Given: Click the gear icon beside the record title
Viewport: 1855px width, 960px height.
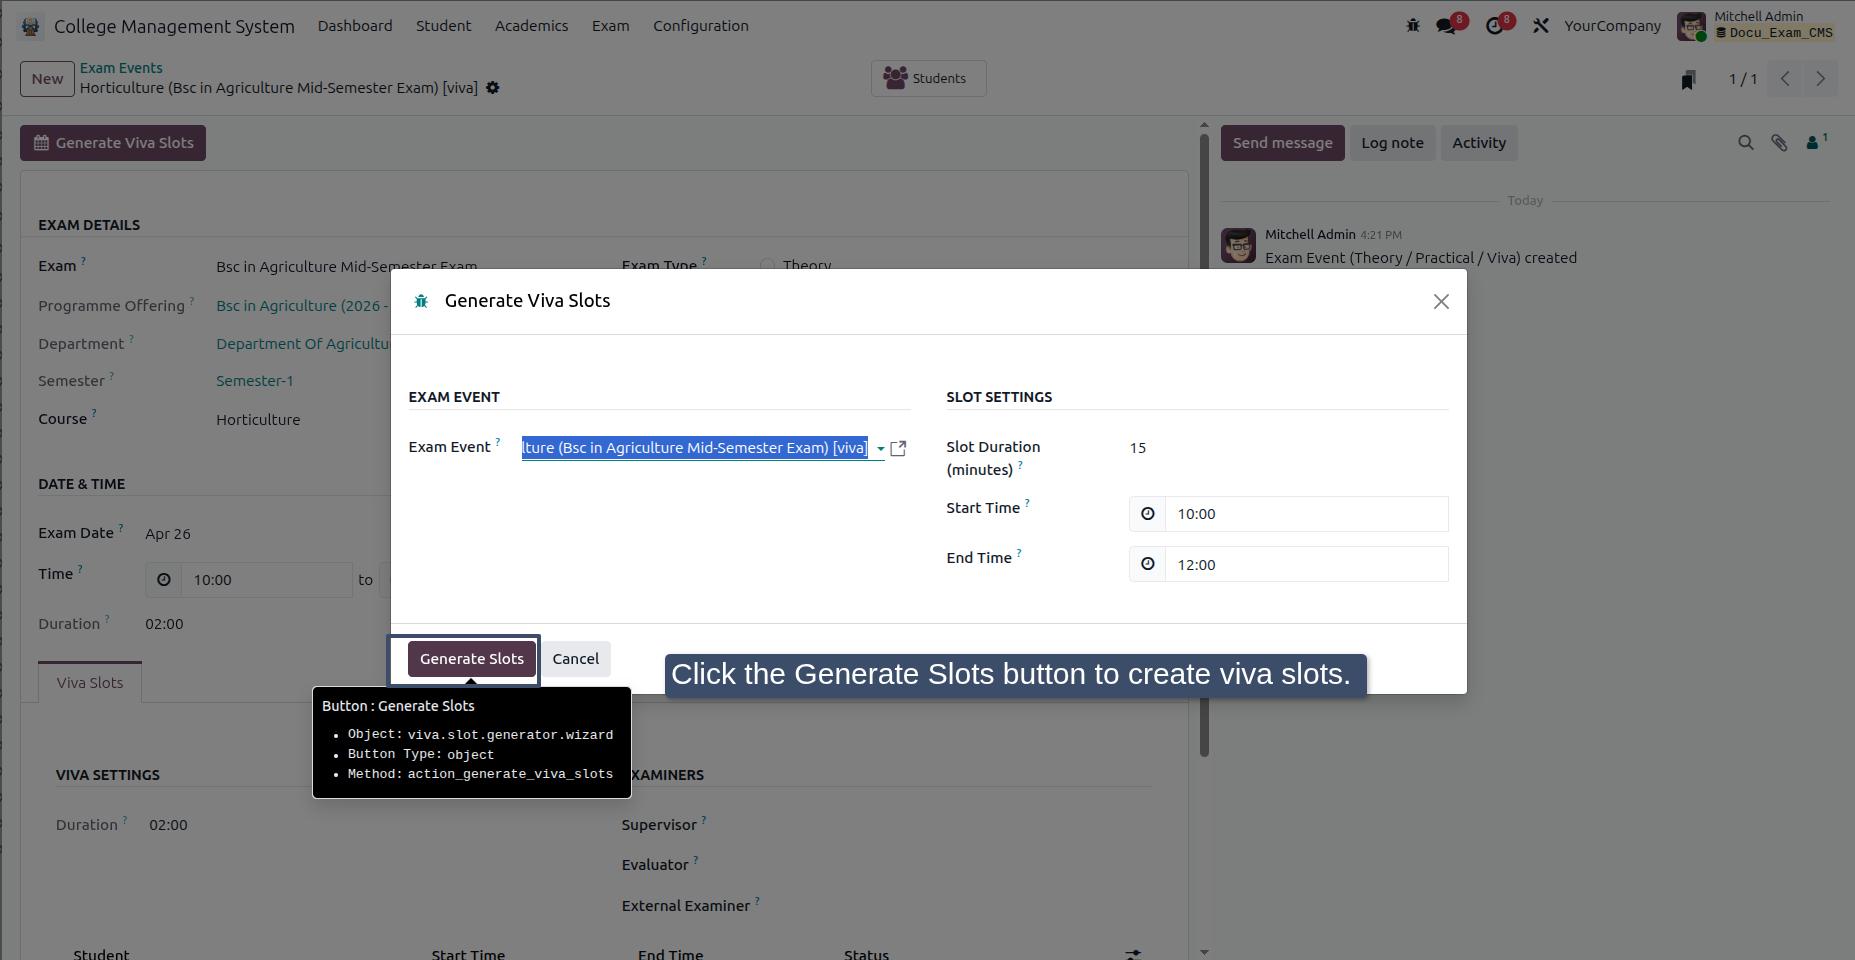Looking at the screenshot, I should [493, 88].
